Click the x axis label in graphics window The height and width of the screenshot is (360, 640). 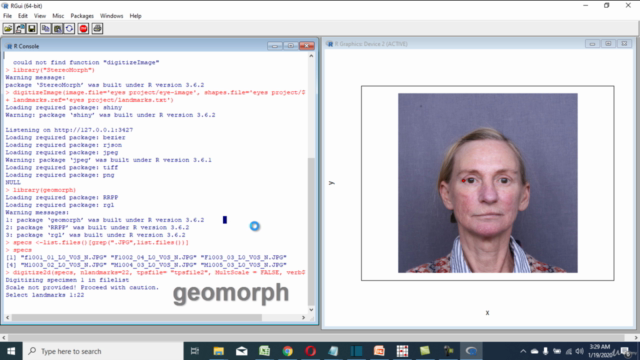487,313
